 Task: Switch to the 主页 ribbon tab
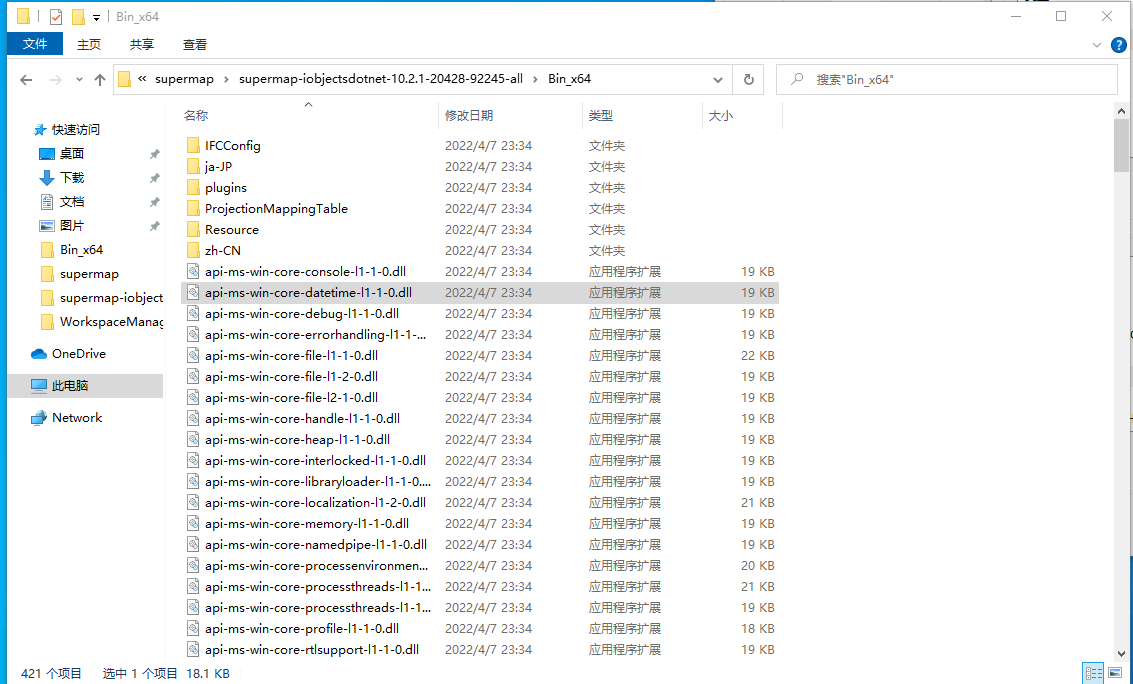point(89,44)
